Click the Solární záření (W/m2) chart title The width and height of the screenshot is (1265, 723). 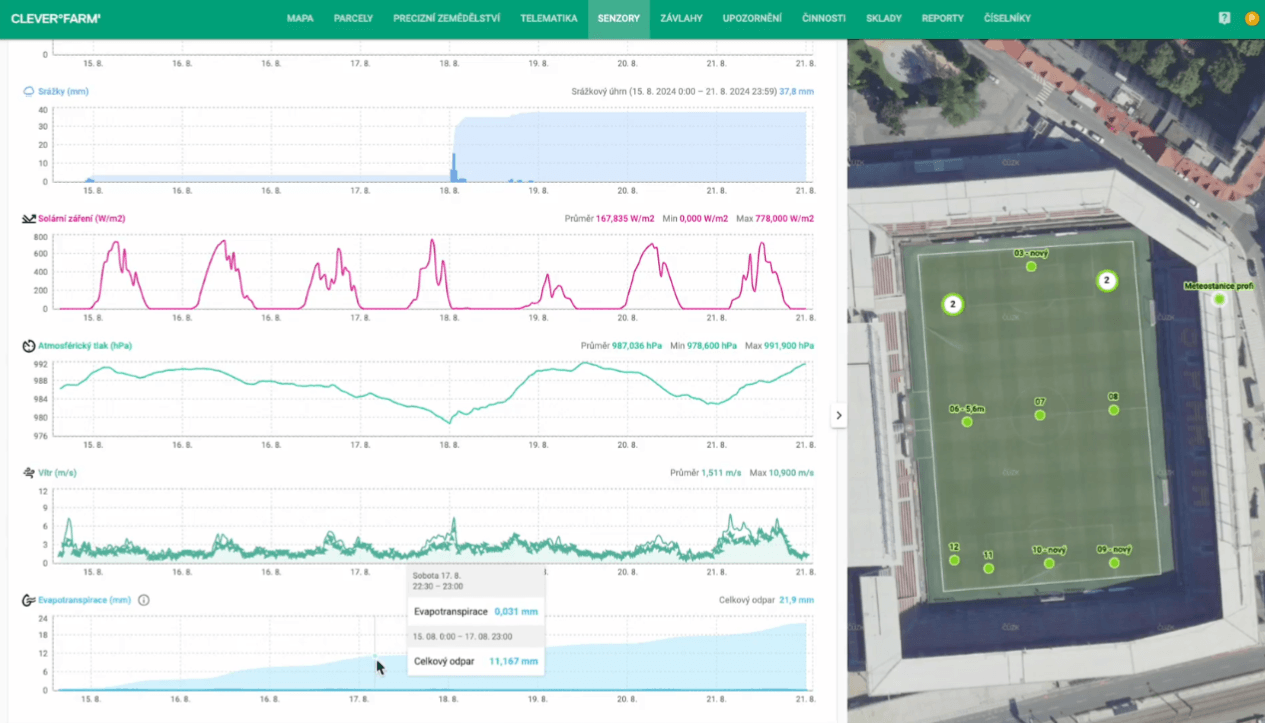(82, 218)
